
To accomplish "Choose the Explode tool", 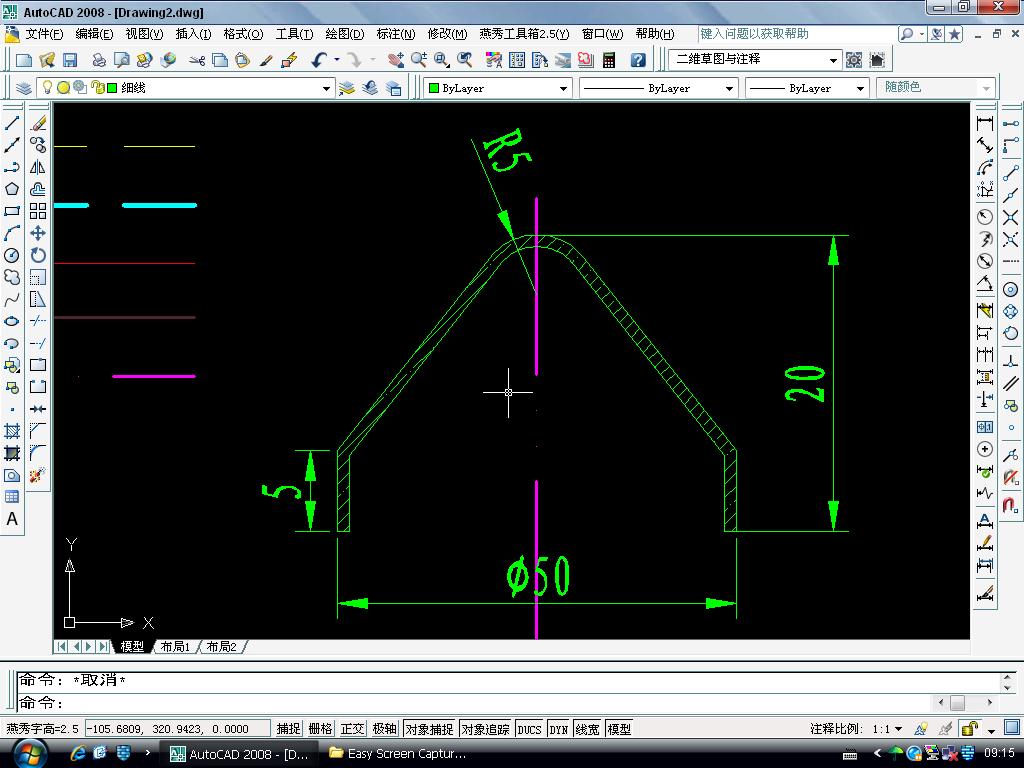I will pos(38,475).
